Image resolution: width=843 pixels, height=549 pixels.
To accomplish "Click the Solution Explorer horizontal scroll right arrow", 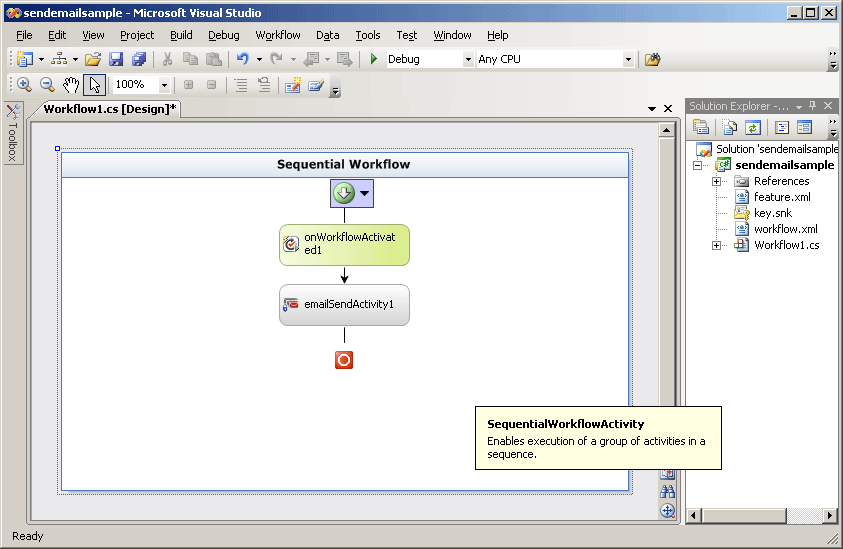I will pos(830,516).
